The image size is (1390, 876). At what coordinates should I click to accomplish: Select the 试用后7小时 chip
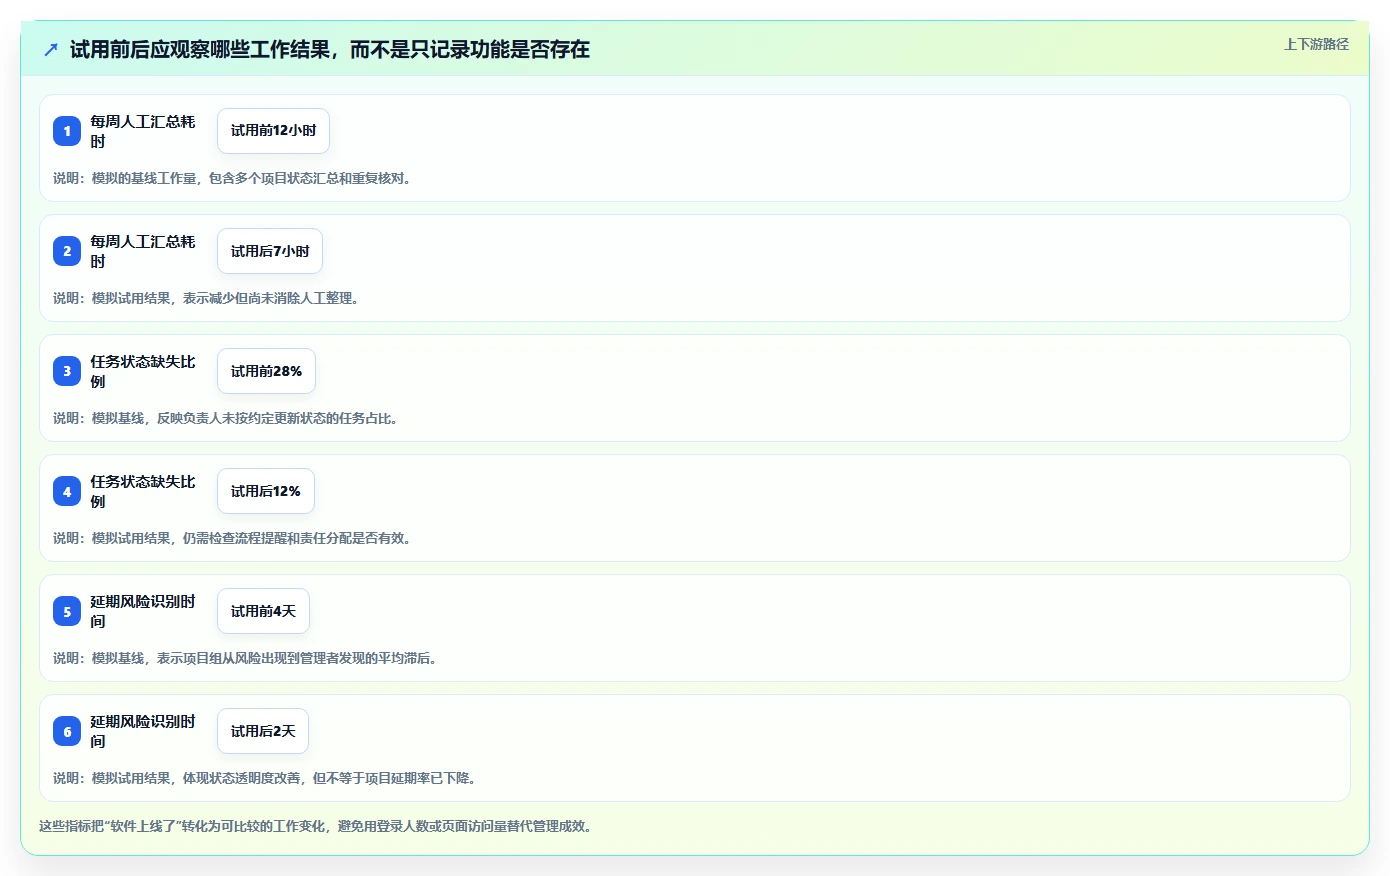click(270, 251)
